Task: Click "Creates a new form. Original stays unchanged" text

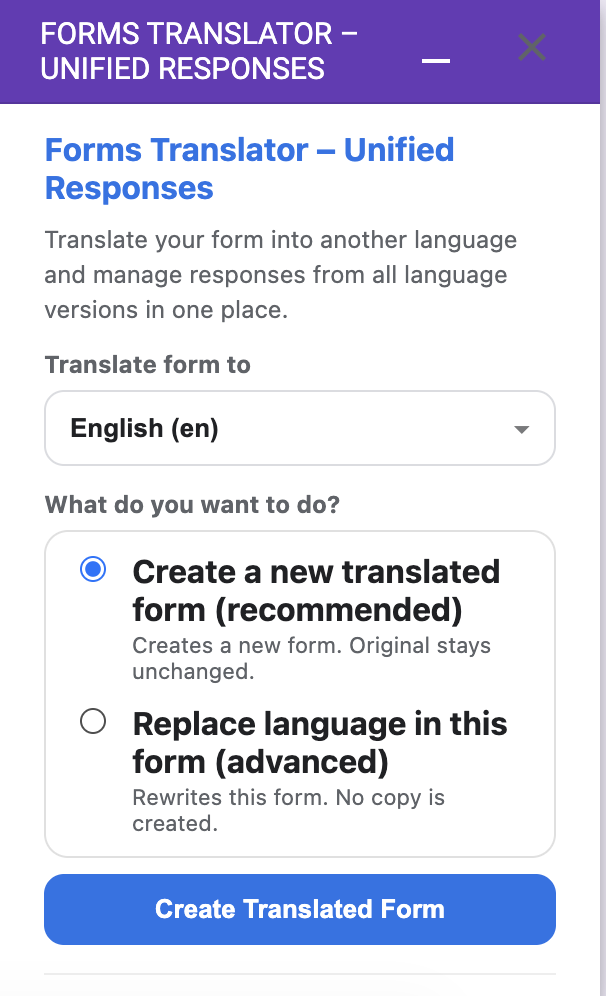Action: [311, 658]
